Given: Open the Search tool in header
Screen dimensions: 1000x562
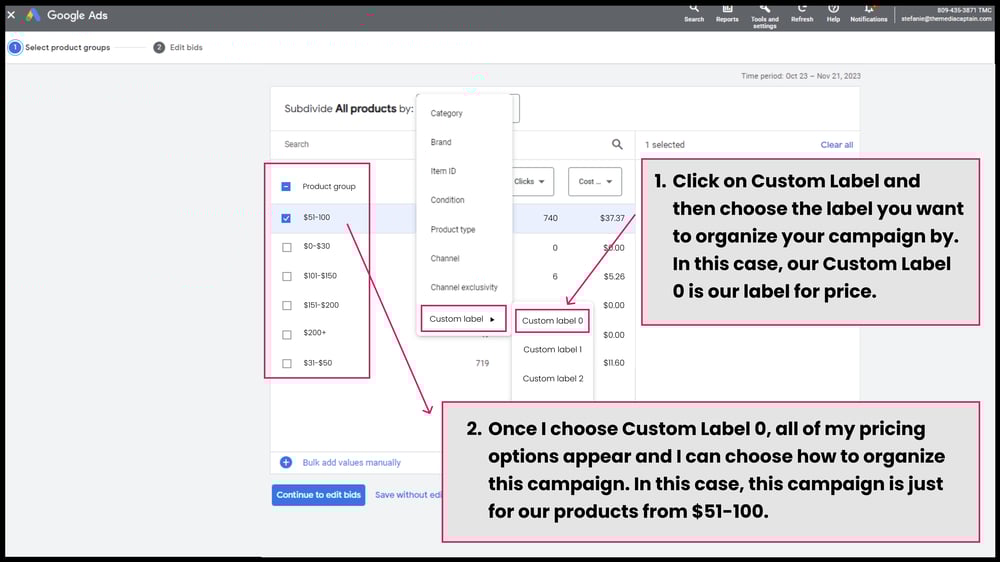Looking at the screenshot, I should [694, 13].
